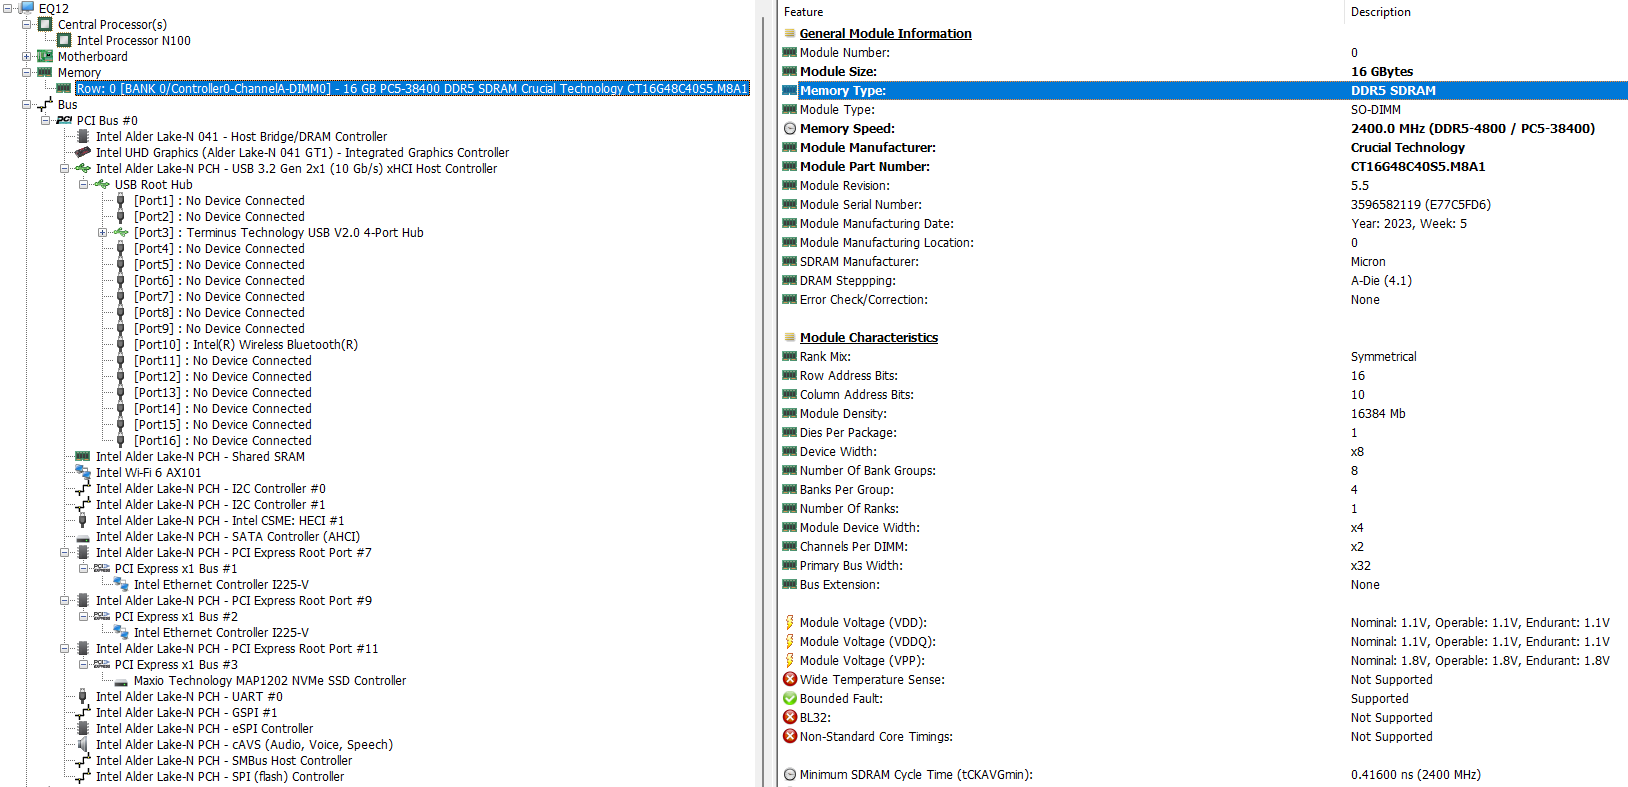Click the Rank Mix value Symmetrical
Image resolution: width=1628 pixels, height=787 pixels.
(1384, 356)
